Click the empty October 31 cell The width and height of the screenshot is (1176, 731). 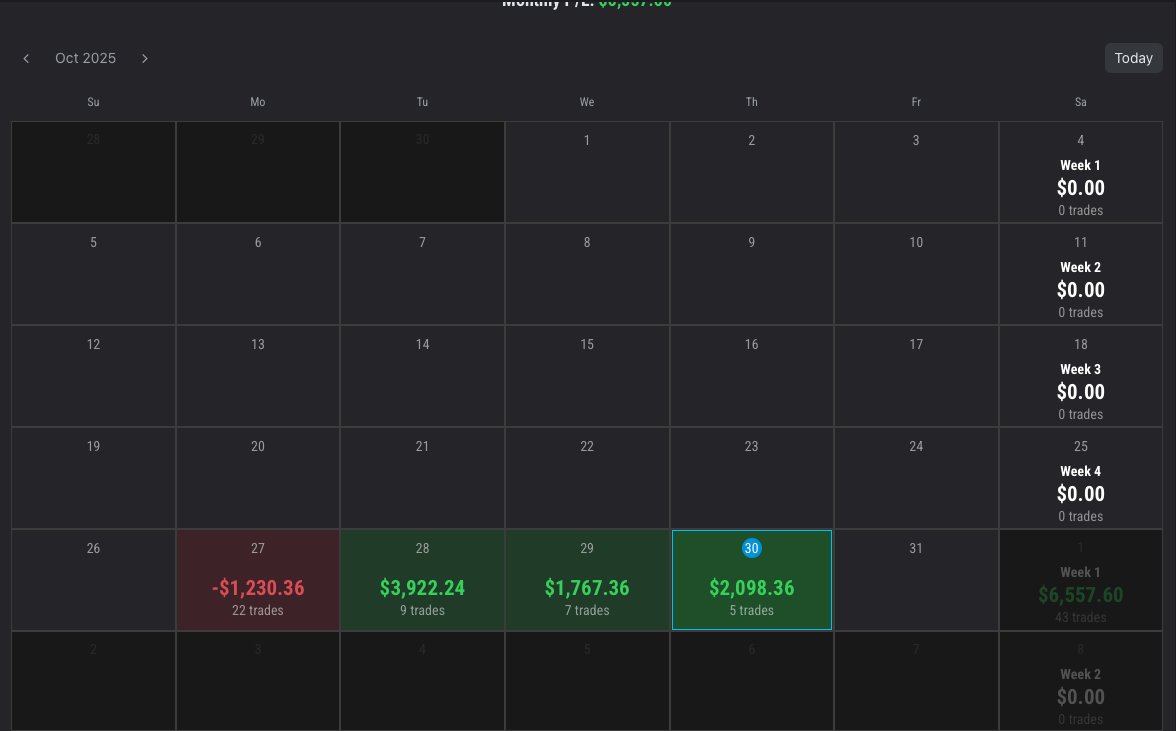tap(916, 580)
